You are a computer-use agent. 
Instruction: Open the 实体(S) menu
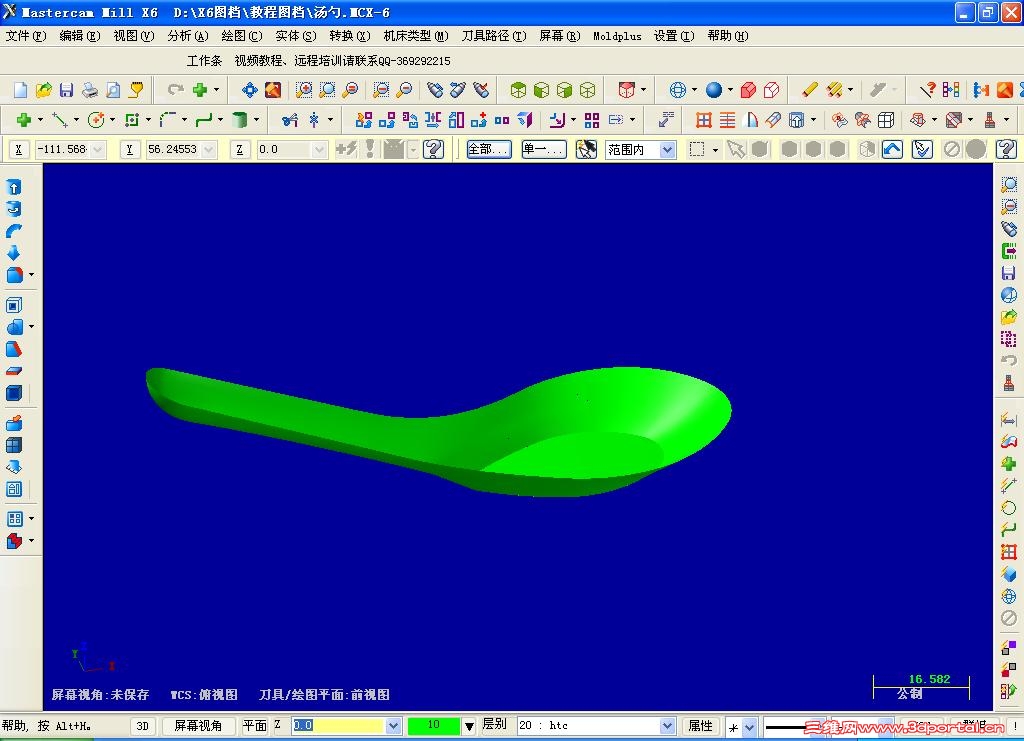coord(296,36)
